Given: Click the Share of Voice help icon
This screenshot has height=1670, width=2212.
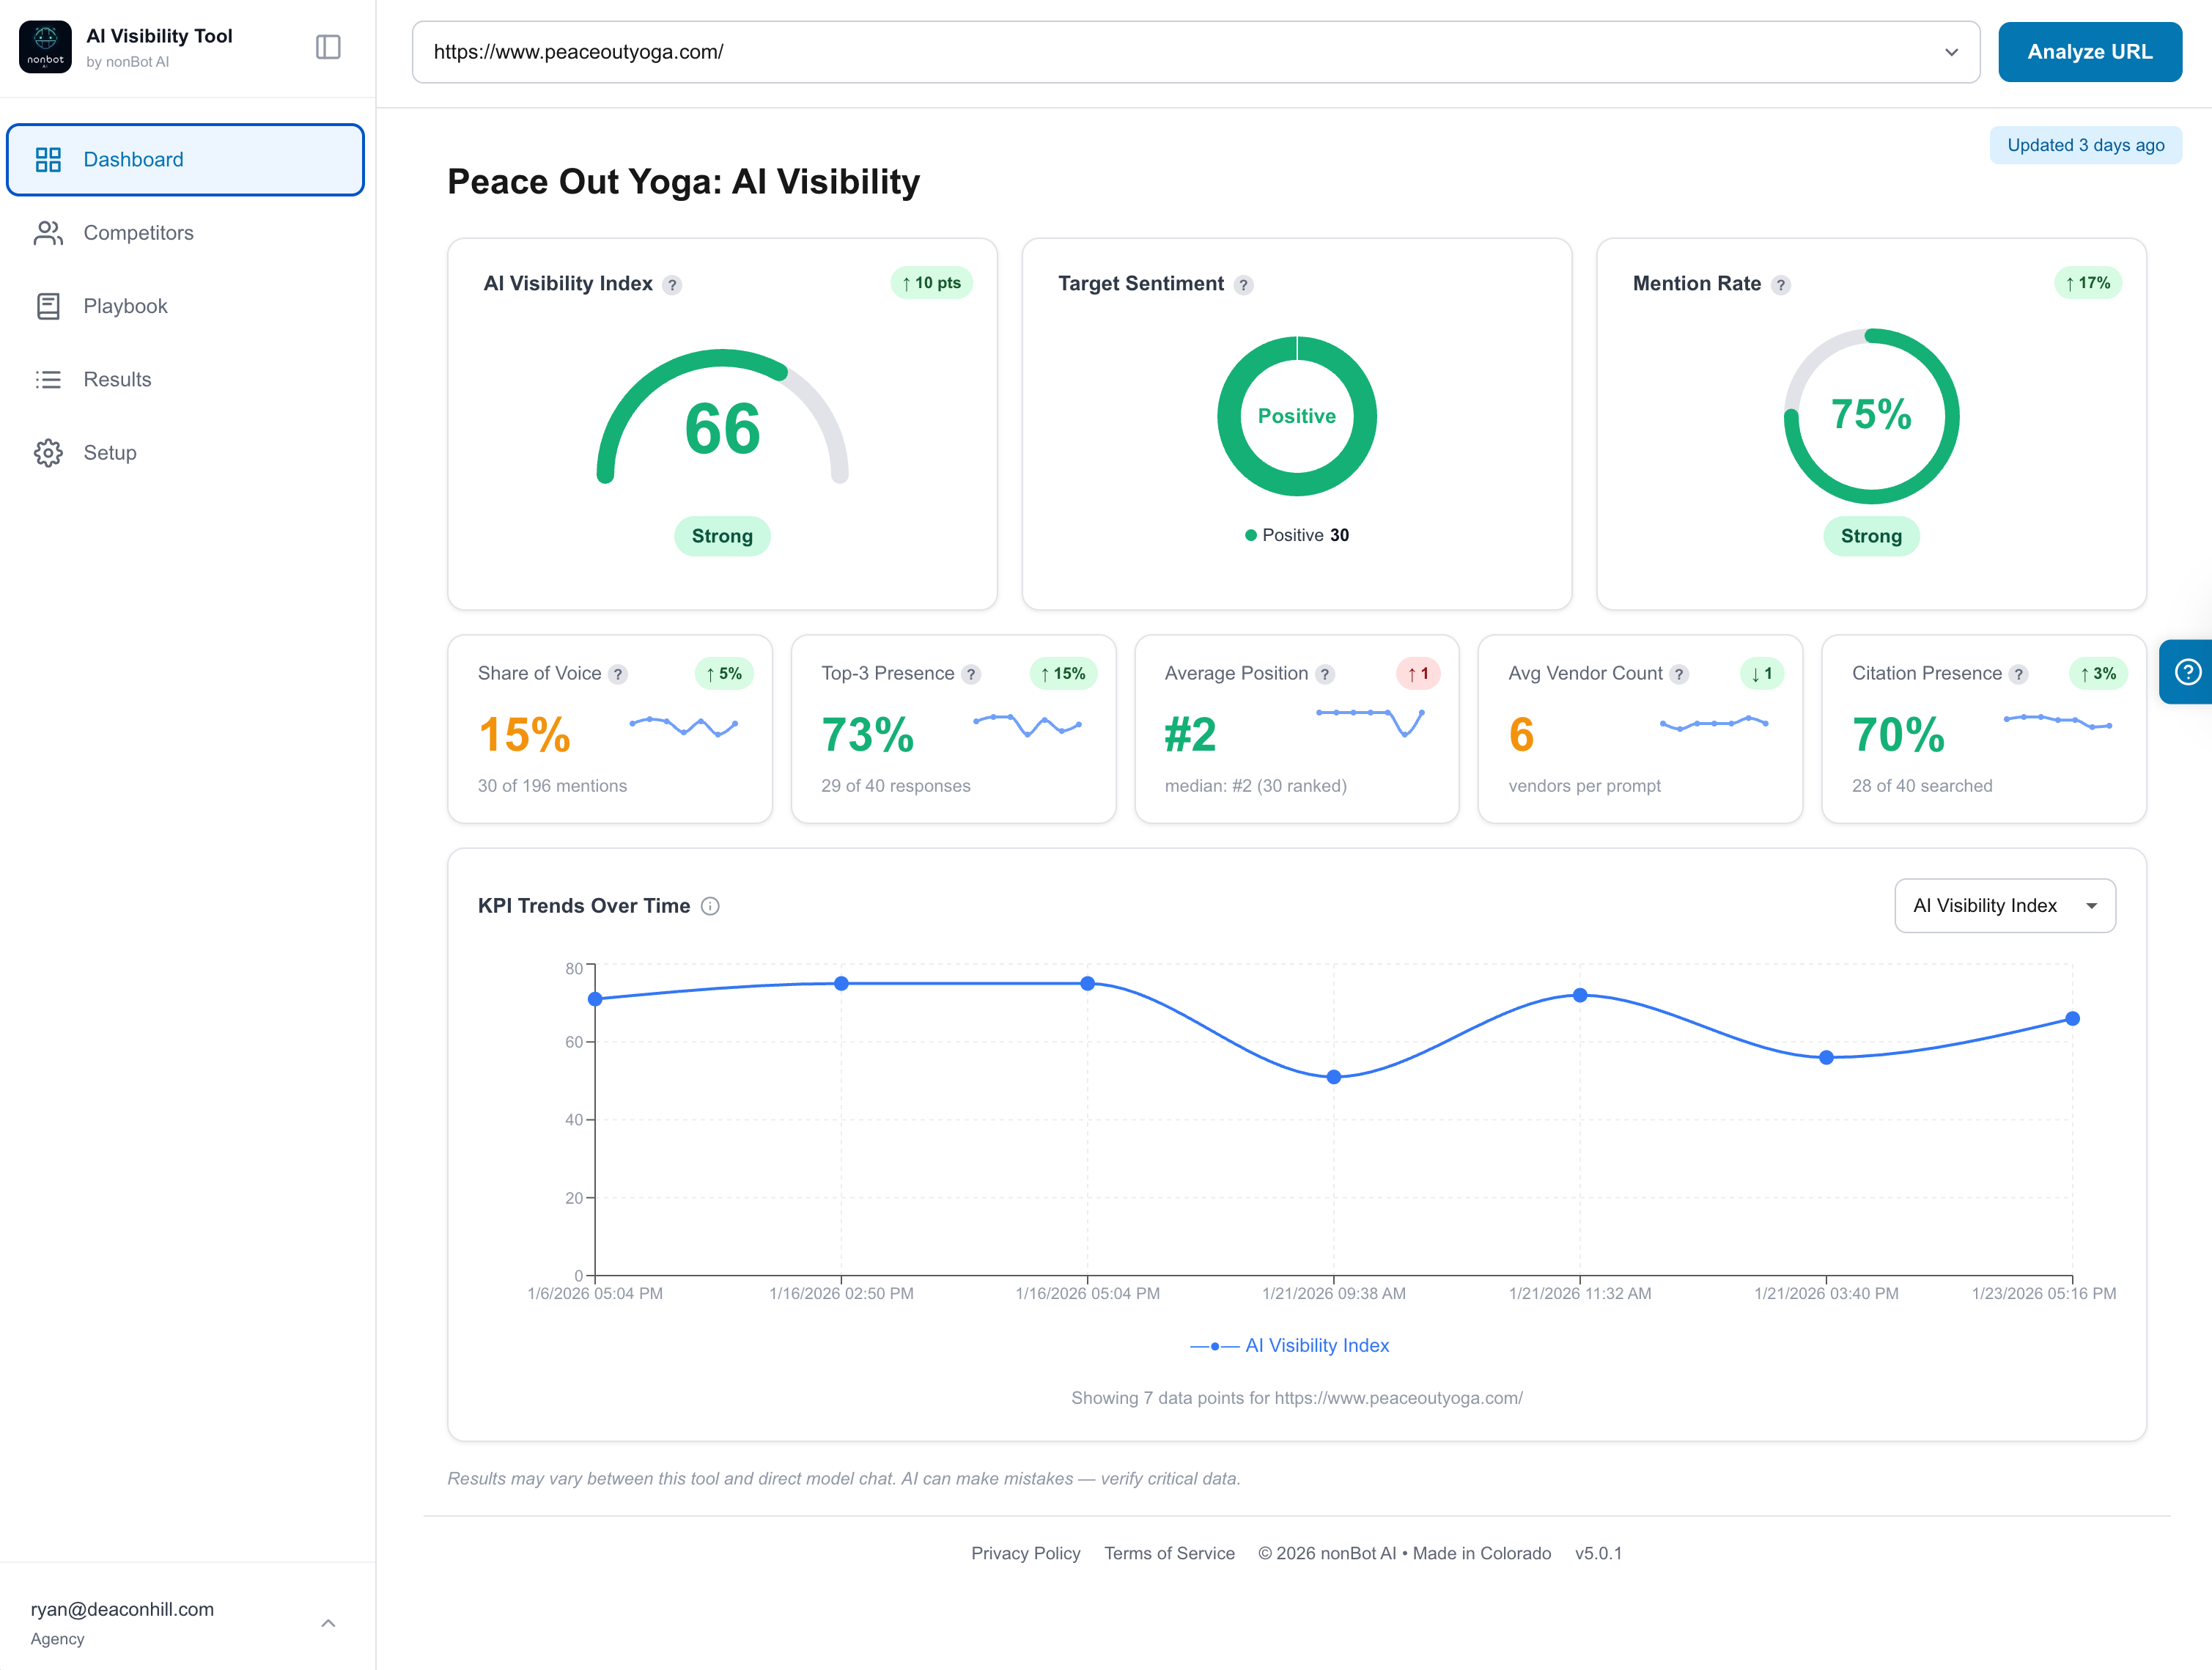Looking at the screenshot, I should (x=618, y=674).
